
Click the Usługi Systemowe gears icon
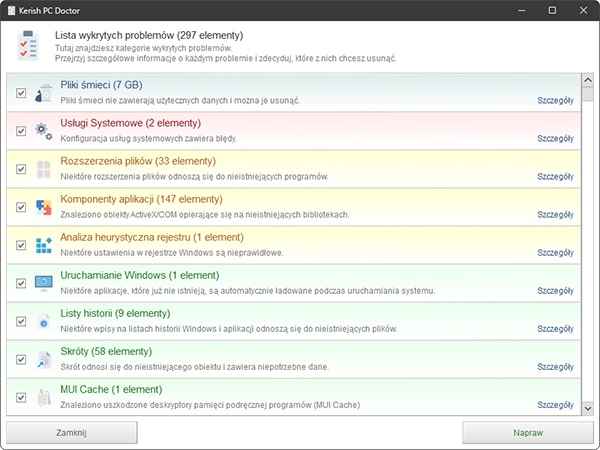click(x=43, y=131)
